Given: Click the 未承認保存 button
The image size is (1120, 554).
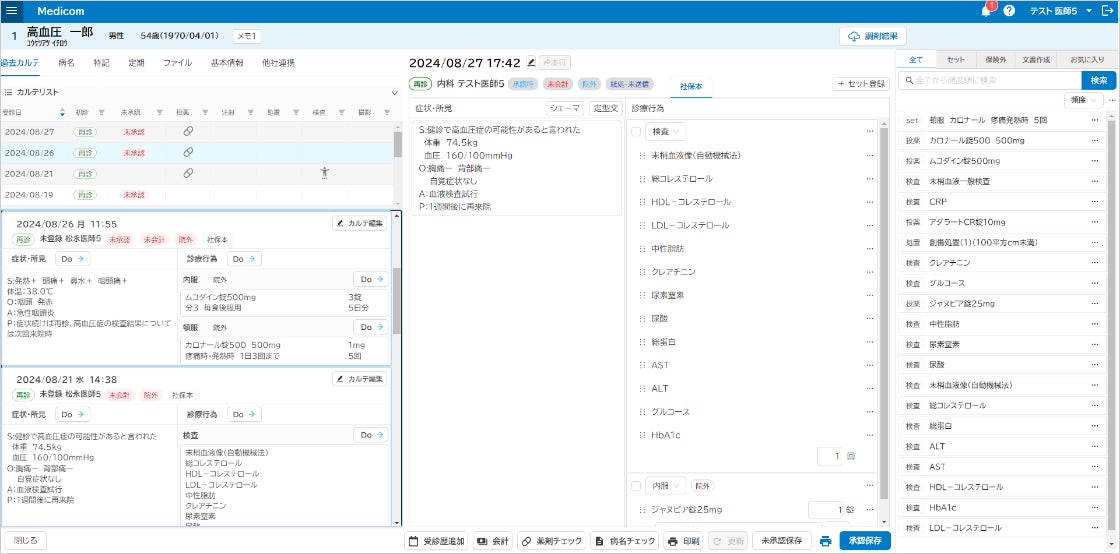Looking at the screenshot, I should (x=781, y=541).
